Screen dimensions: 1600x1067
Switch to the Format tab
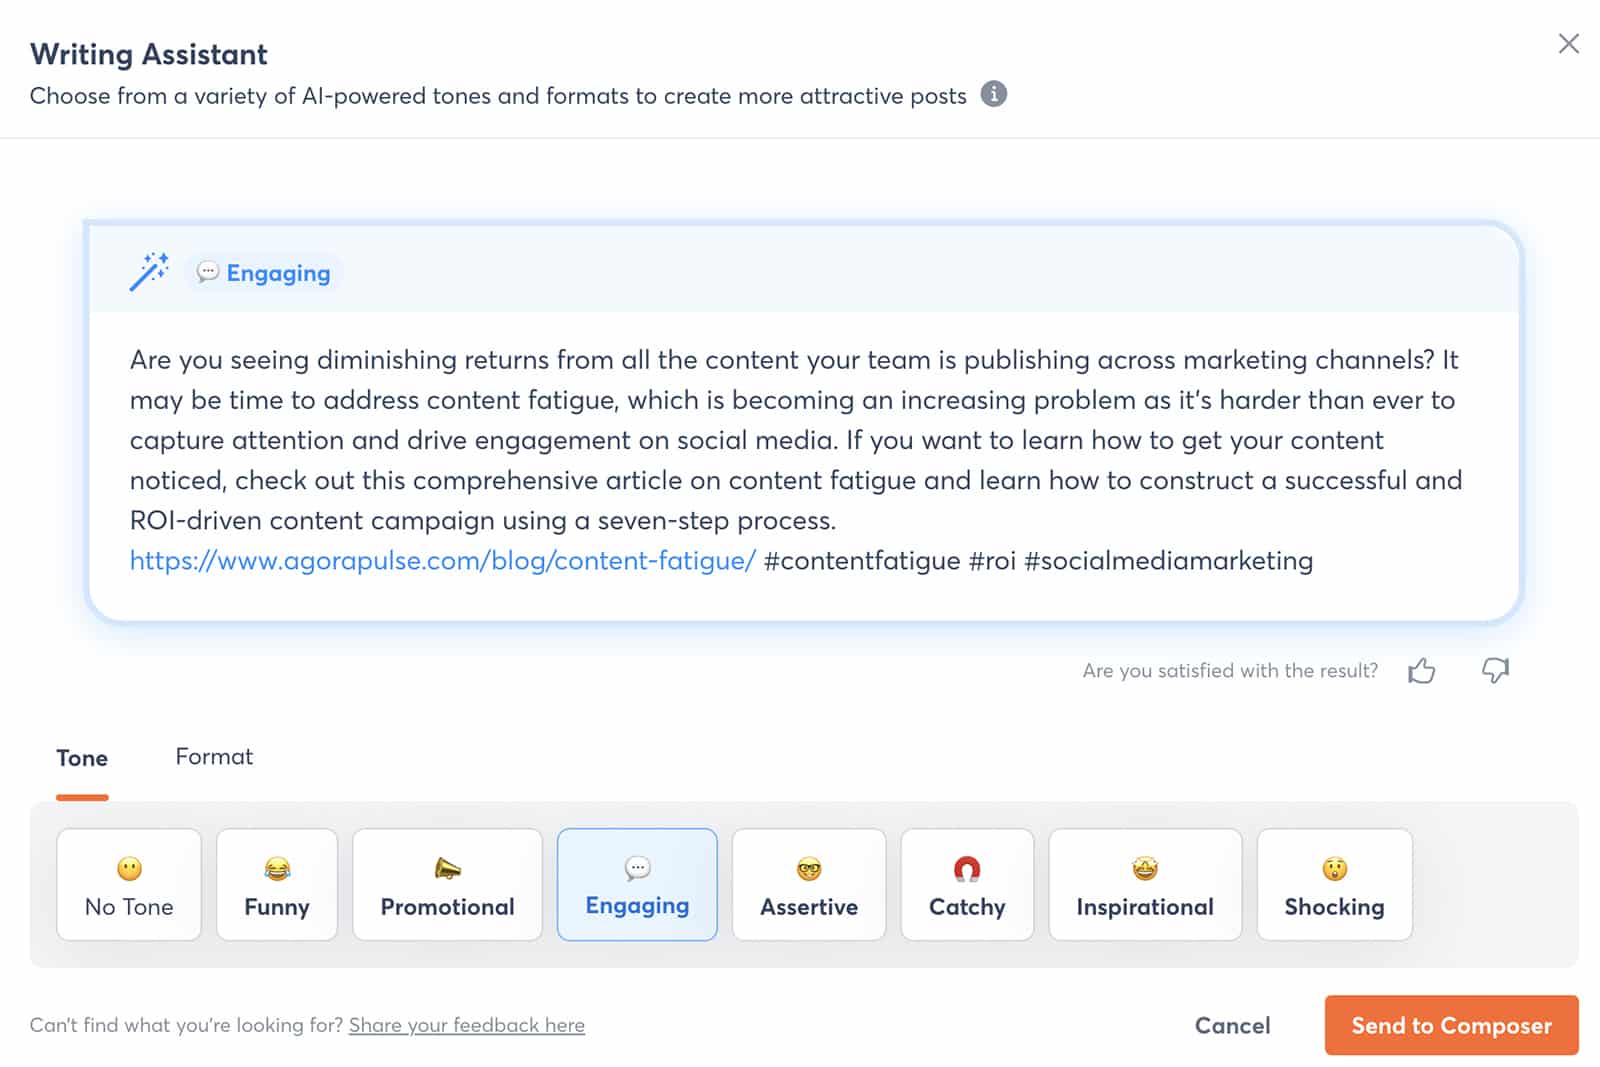214,757
